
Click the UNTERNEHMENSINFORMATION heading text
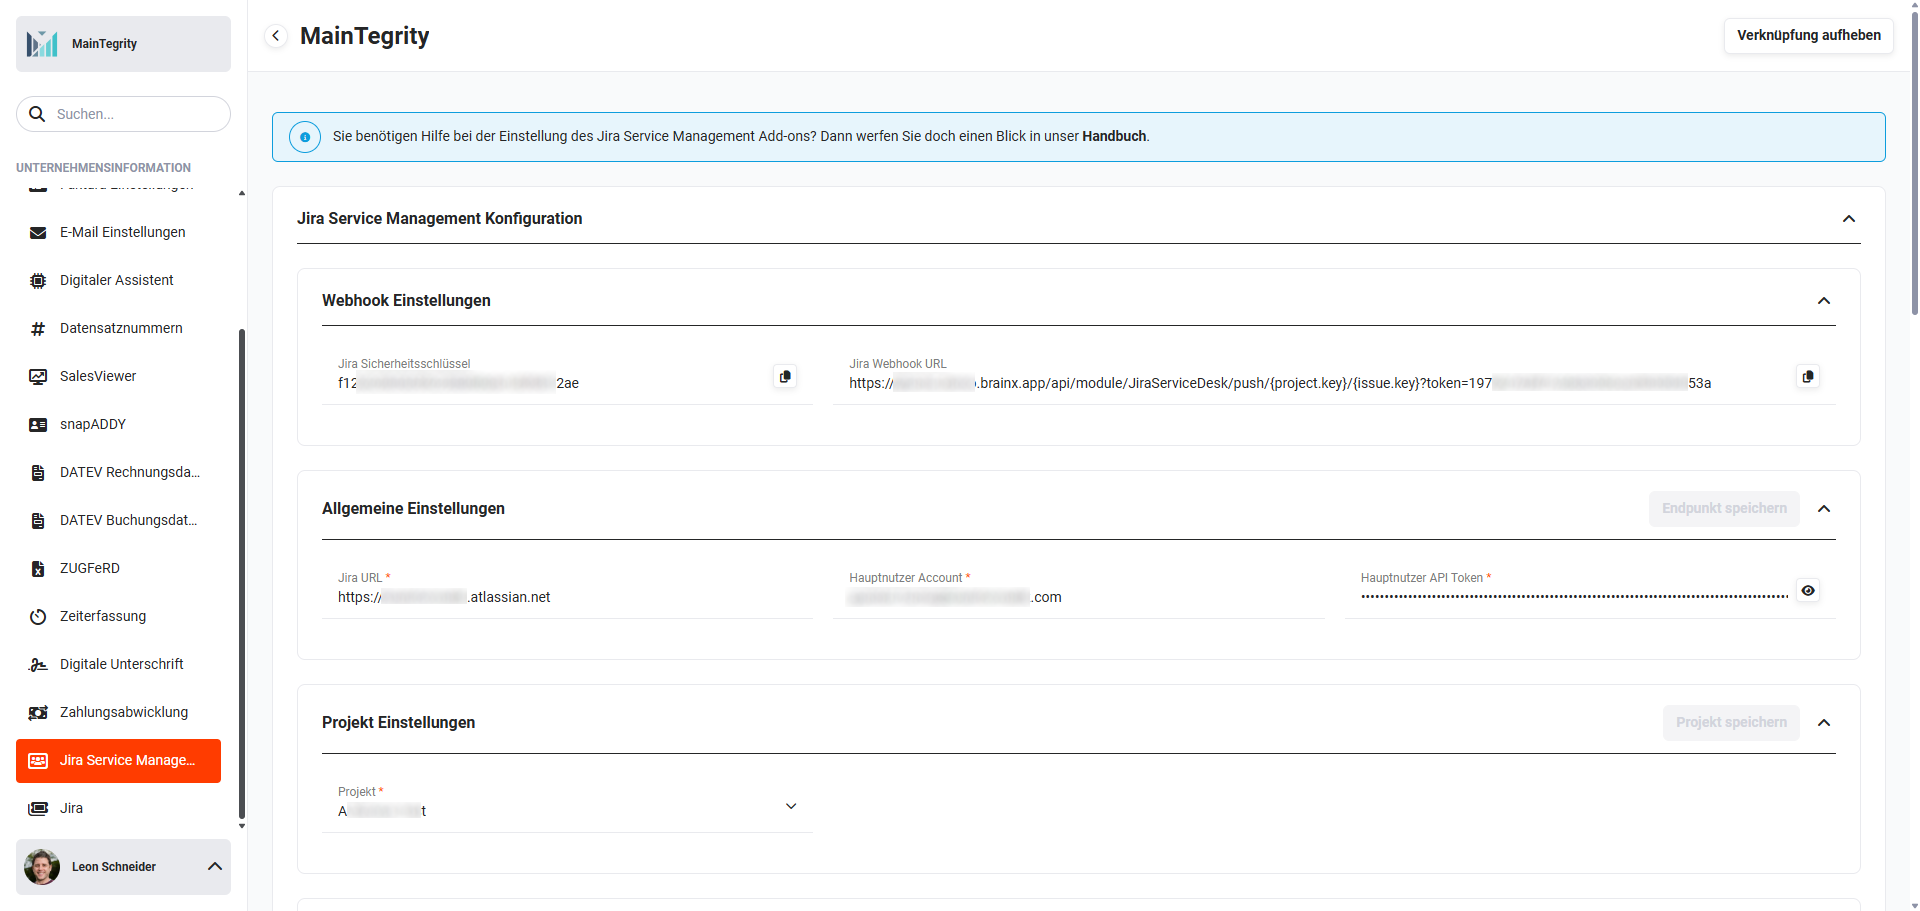[x=103, y=168]
